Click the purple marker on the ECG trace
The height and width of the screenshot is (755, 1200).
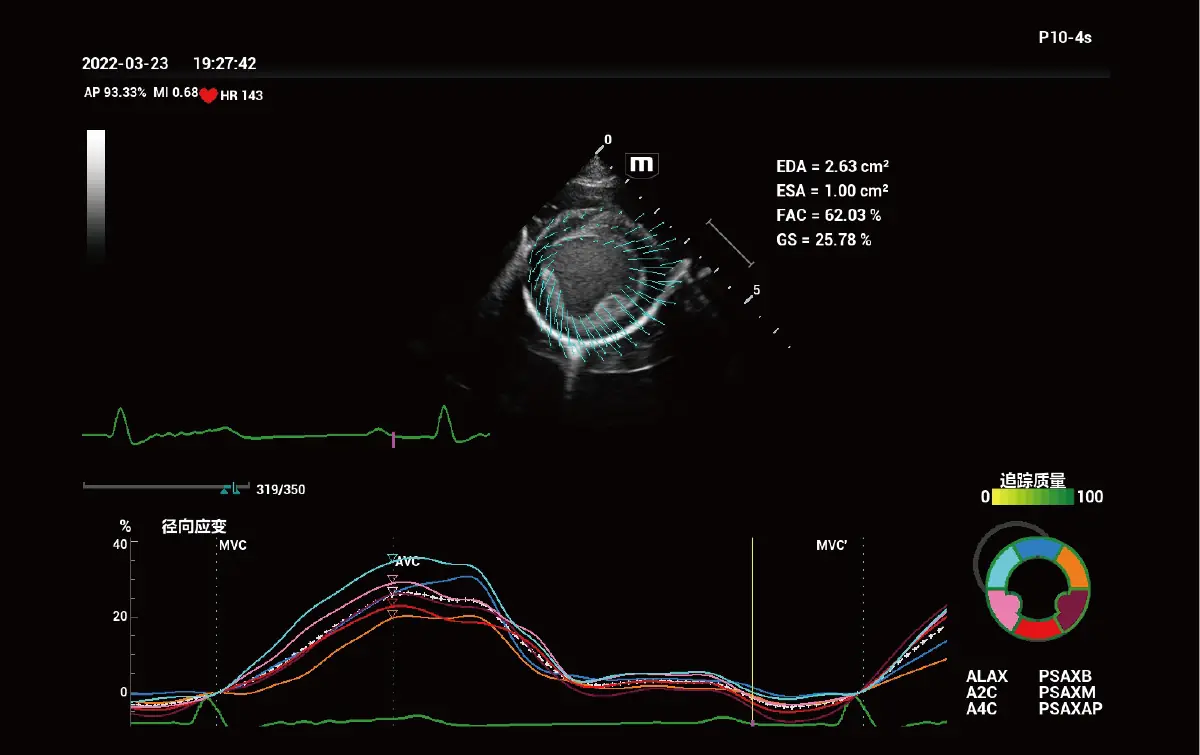[393, 439]
